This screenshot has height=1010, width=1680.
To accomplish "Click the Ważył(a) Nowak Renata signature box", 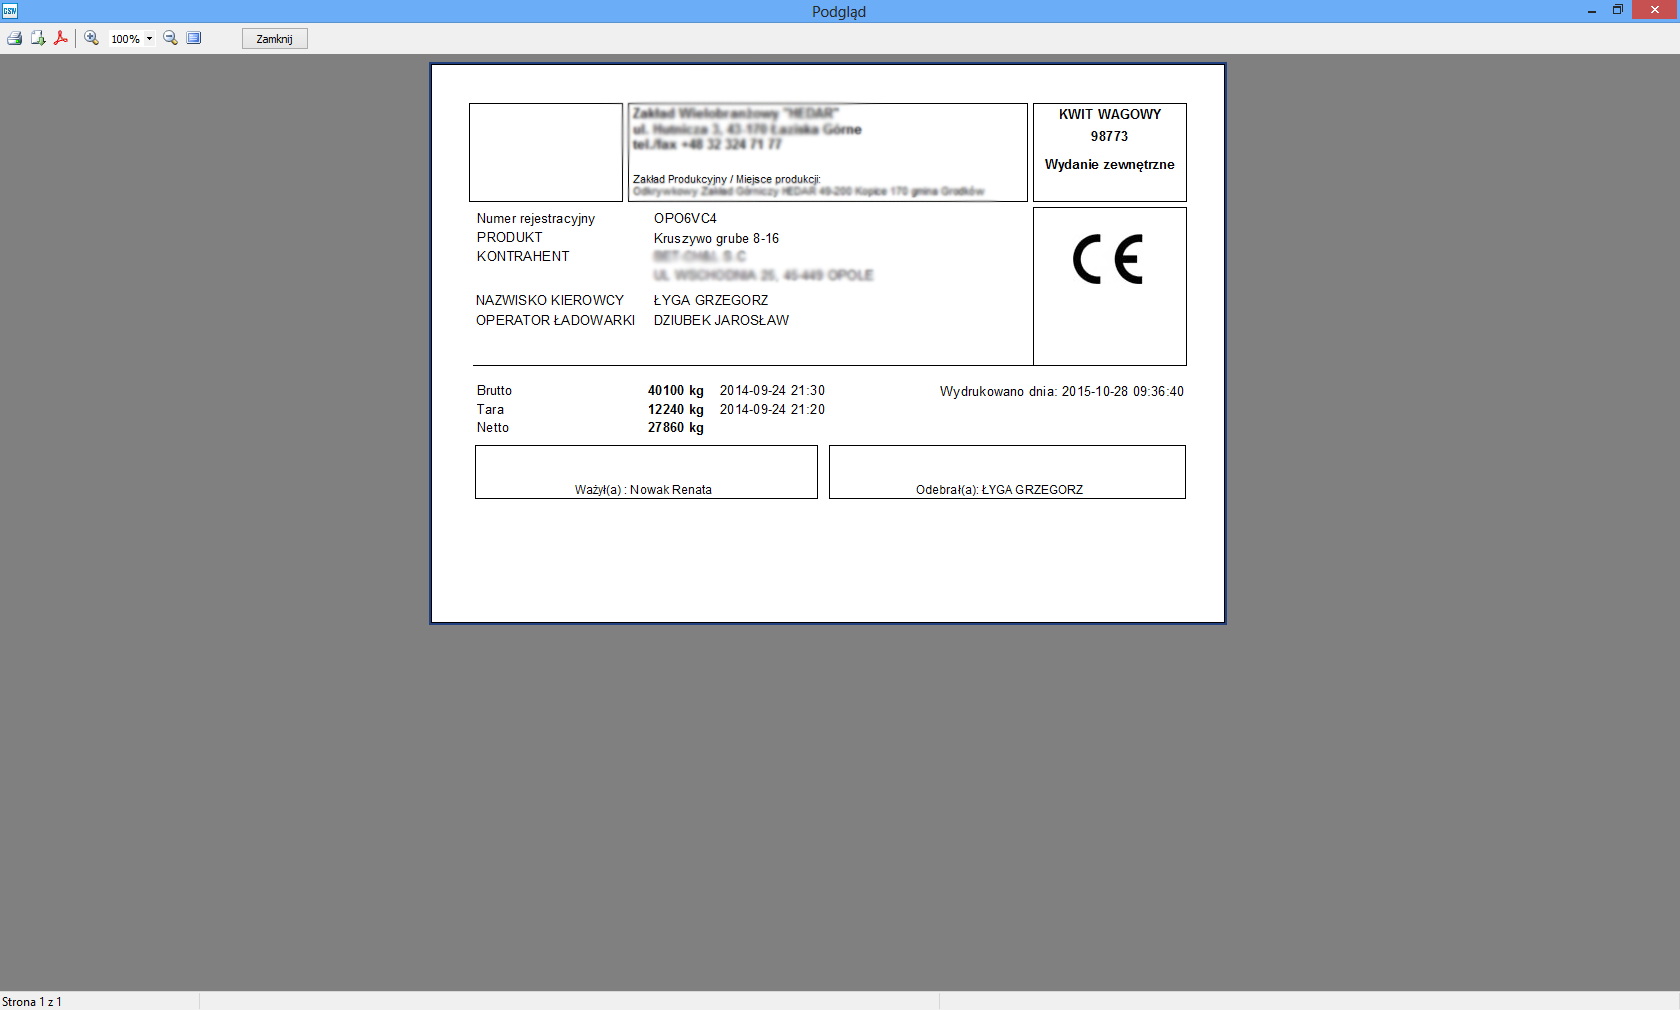I will coord(646,472).
